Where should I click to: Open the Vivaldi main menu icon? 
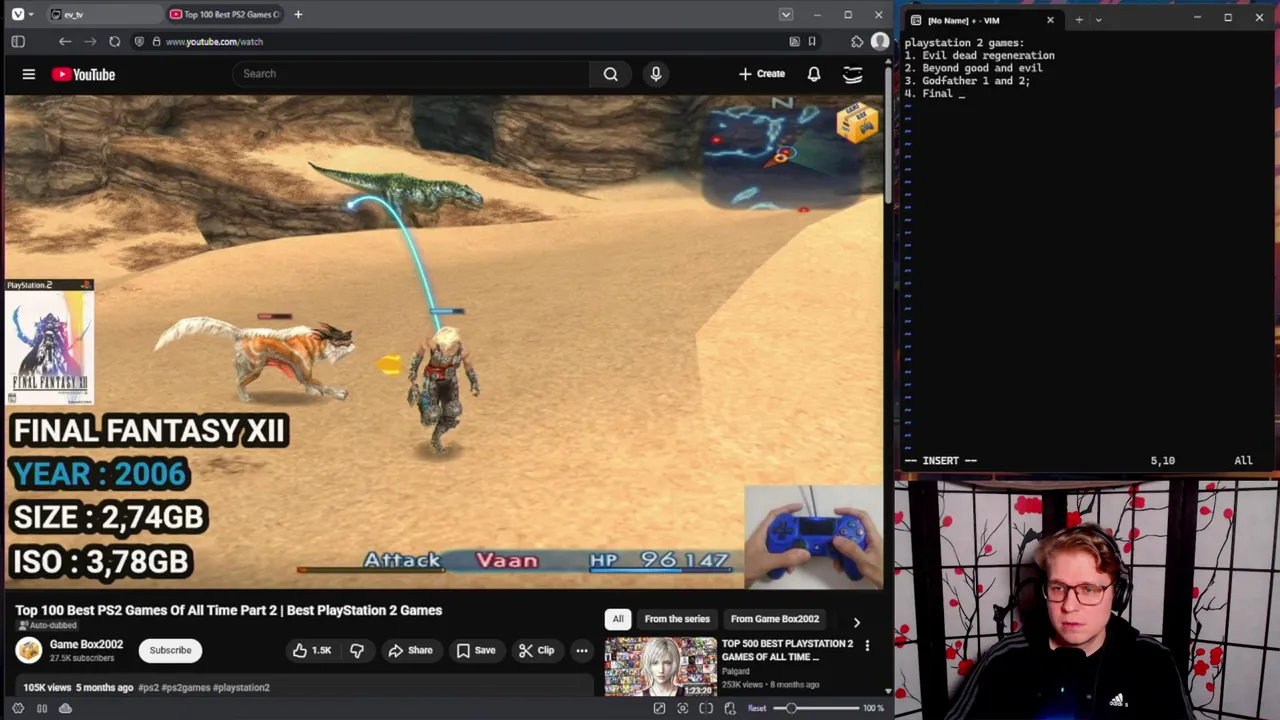[x=18, y=14]
